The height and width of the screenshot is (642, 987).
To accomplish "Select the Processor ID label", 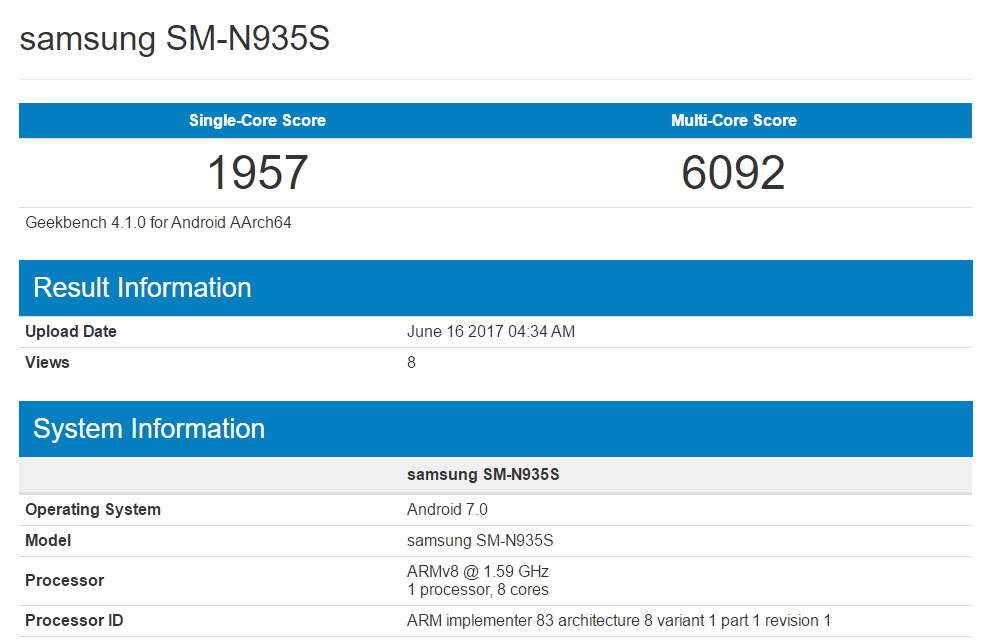I will click(74, 621).
